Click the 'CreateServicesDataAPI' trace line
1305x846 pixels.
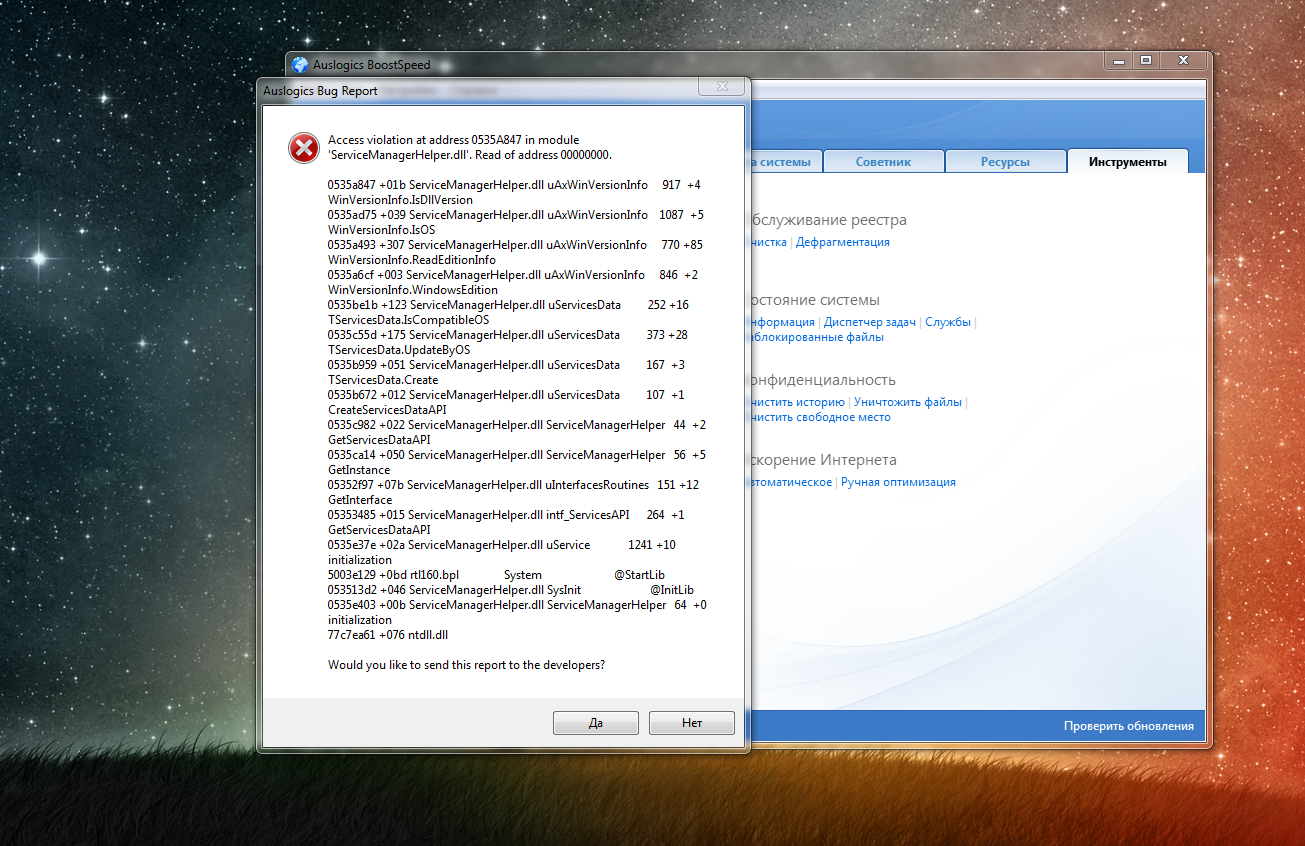click(x=387, y=410)
